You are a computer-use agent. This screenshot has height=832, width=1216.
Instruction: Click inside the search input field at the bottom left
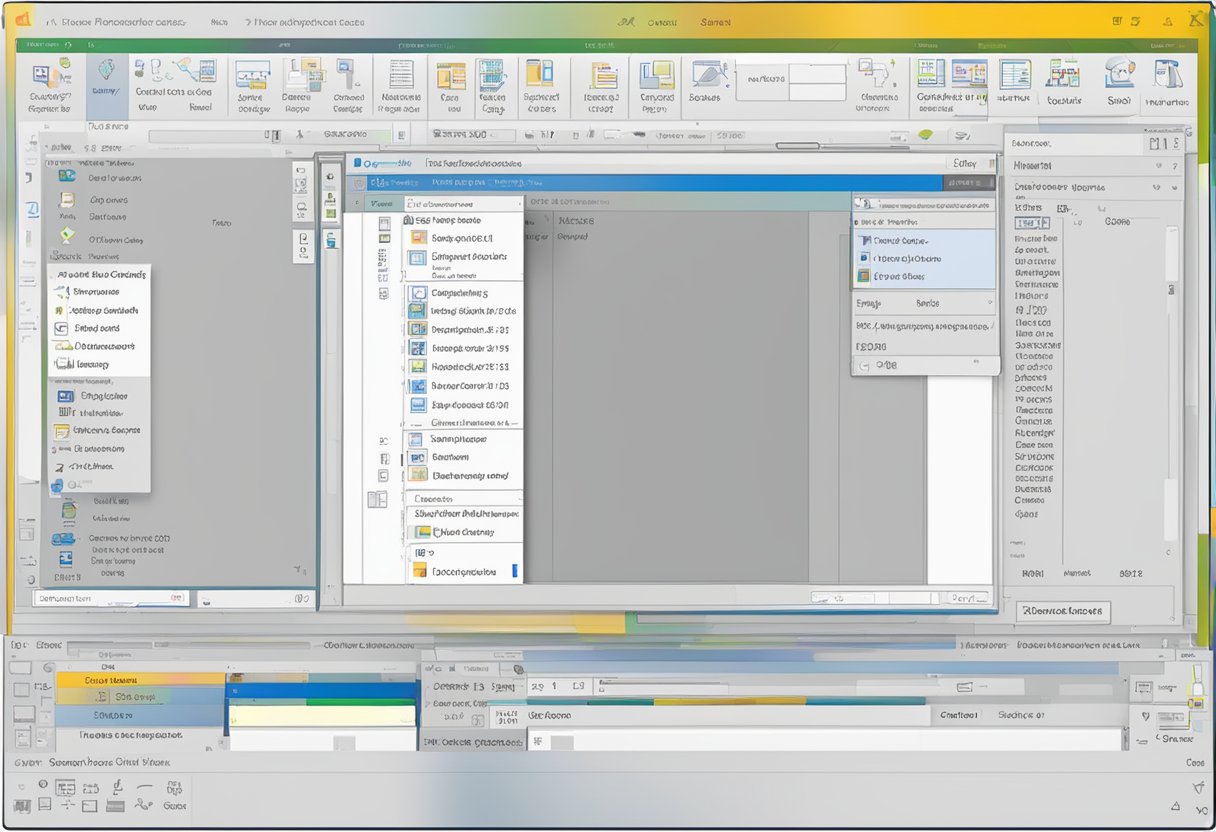click(110, 598)
